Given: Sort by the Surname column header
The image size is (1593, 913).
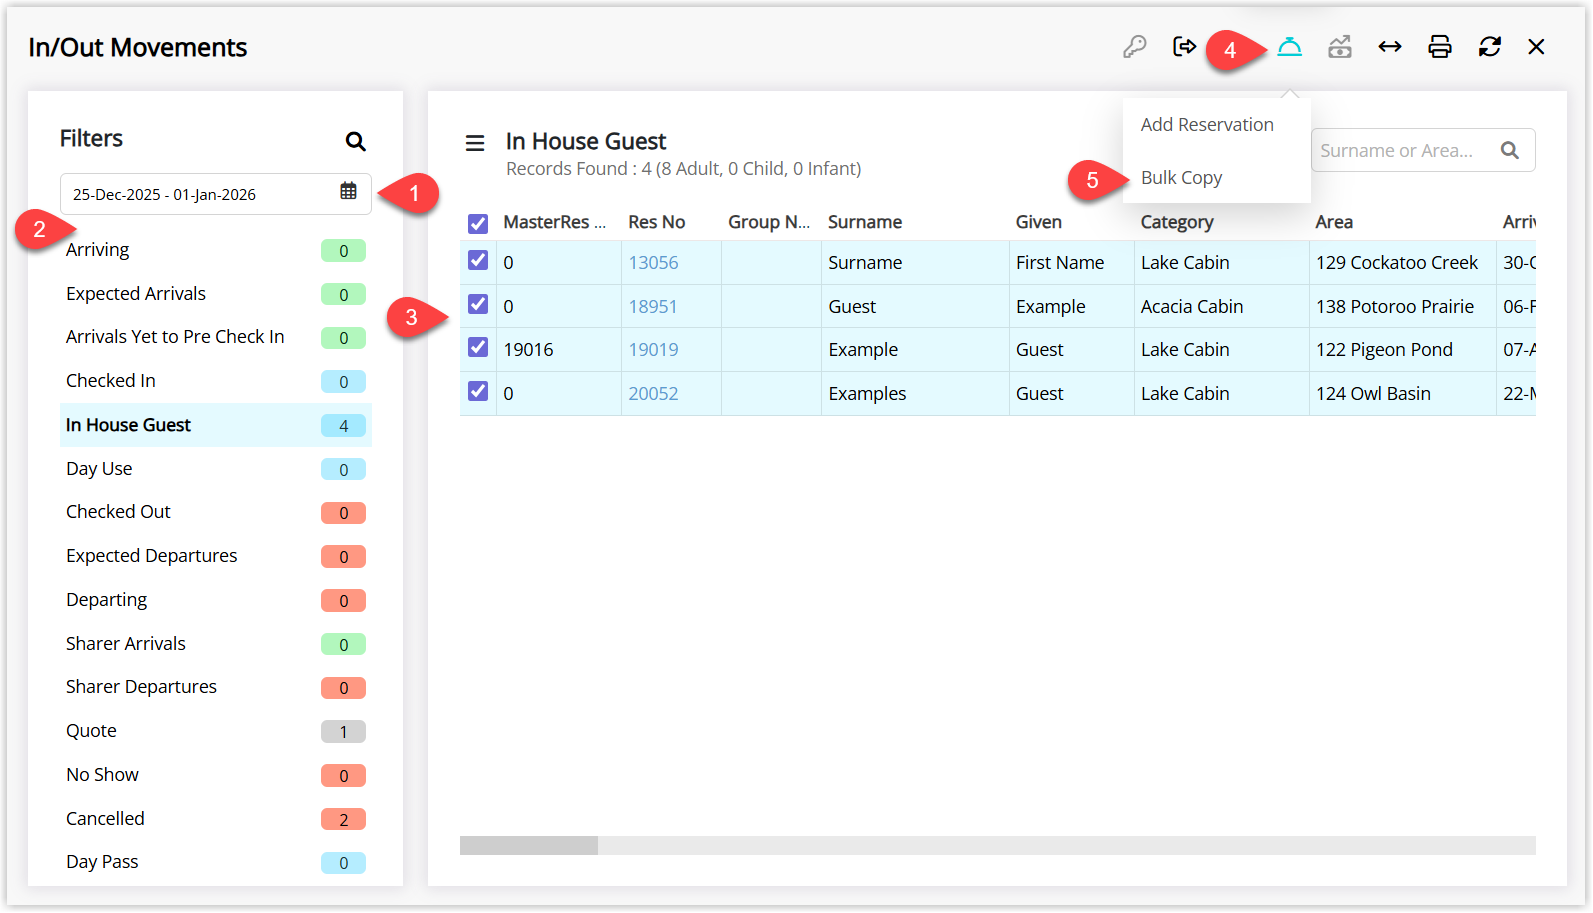Looking at the screenshot, I should pos(865,222).
